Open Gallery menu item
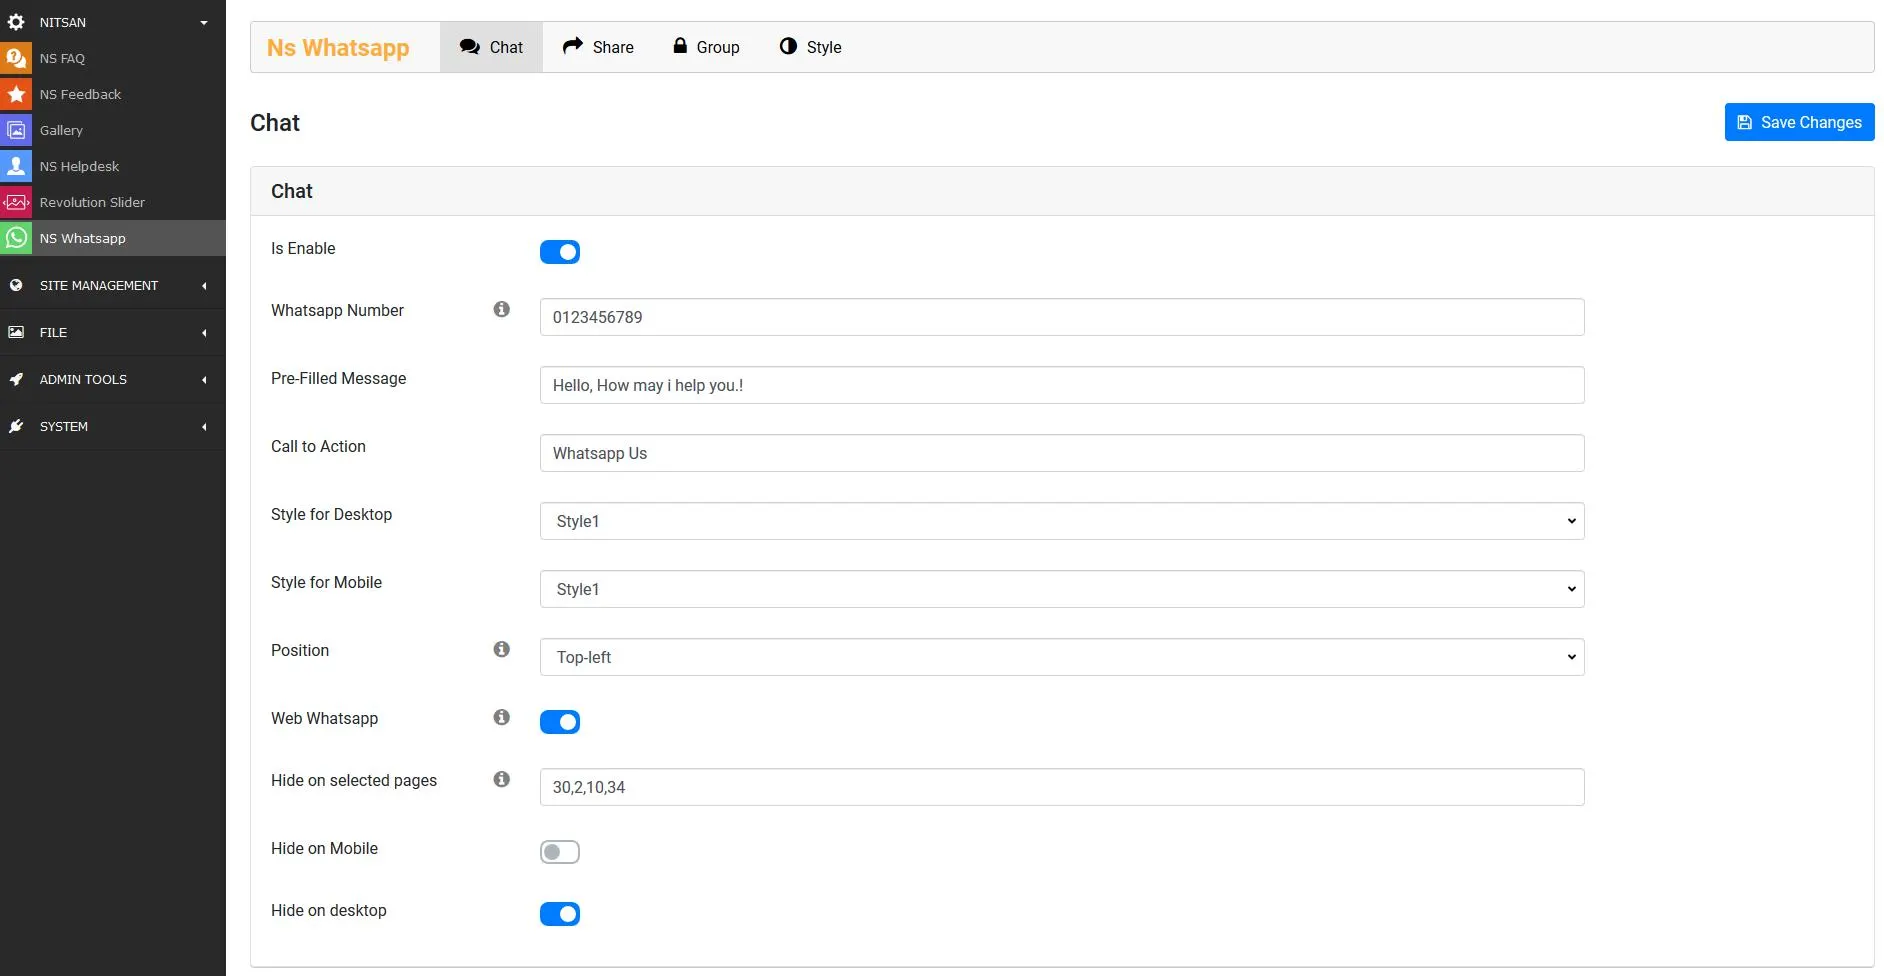This screenshot has width=1884, height=976. click(x=113, y=130)
